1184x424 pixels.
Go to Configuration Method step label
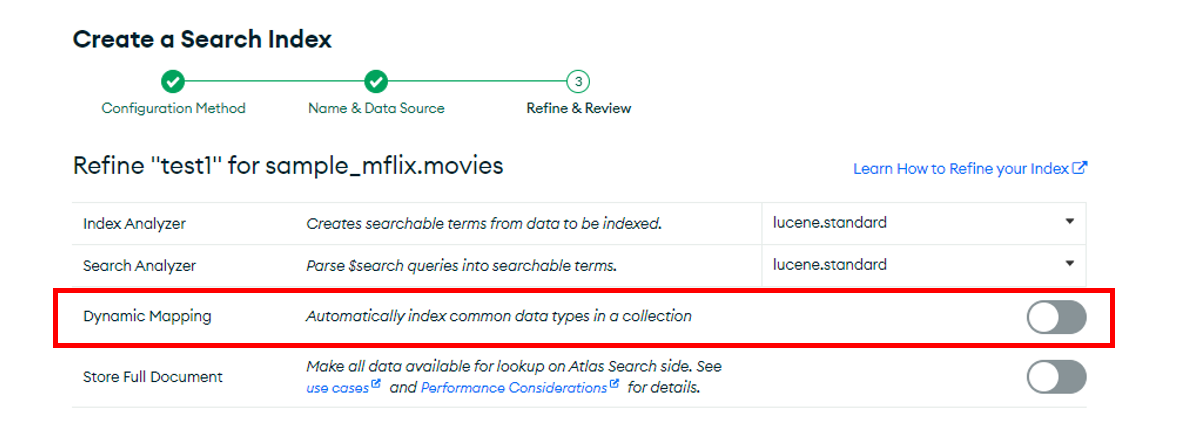(174, 108)
